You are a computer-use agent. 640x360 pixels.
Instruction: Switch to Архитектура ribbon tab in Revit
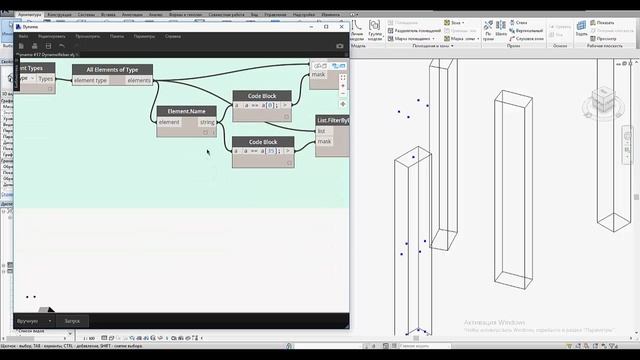30,14
